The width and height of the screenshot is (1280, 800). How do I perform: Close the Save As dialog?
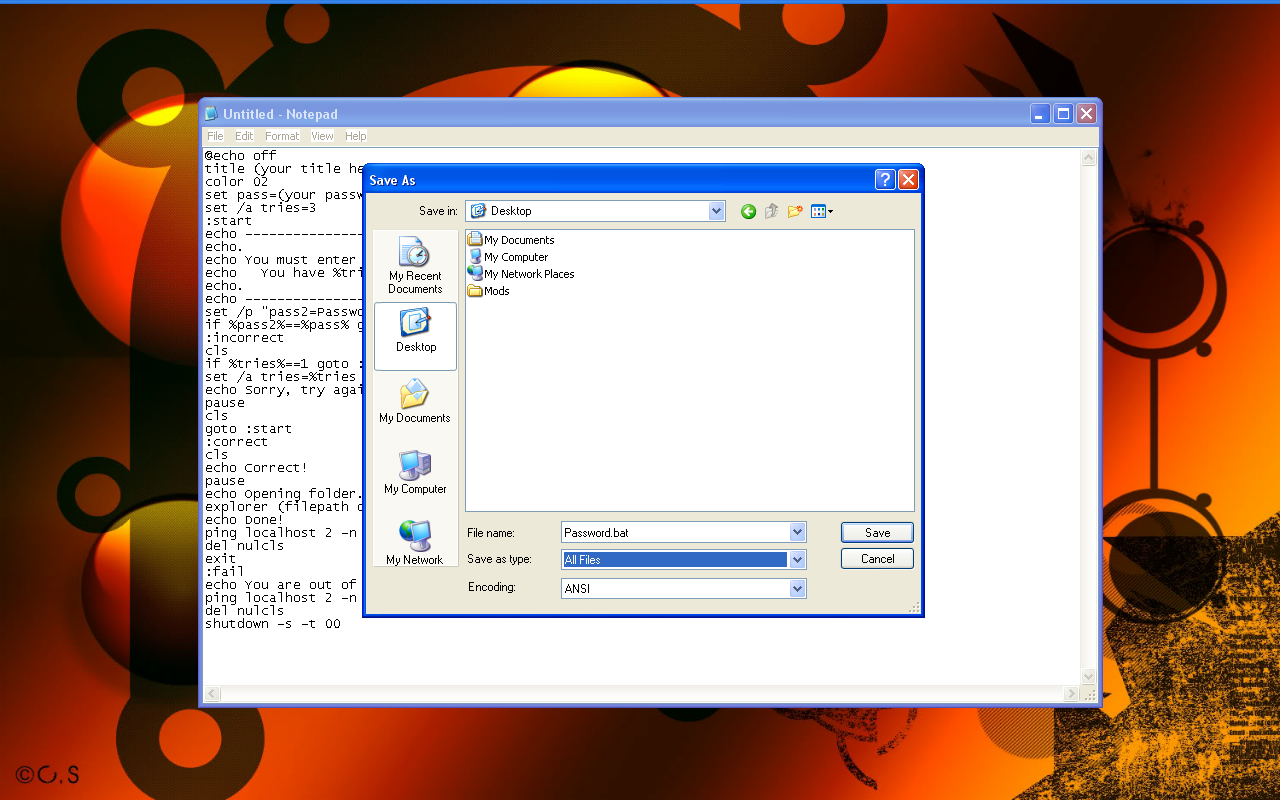click(908, 180)
